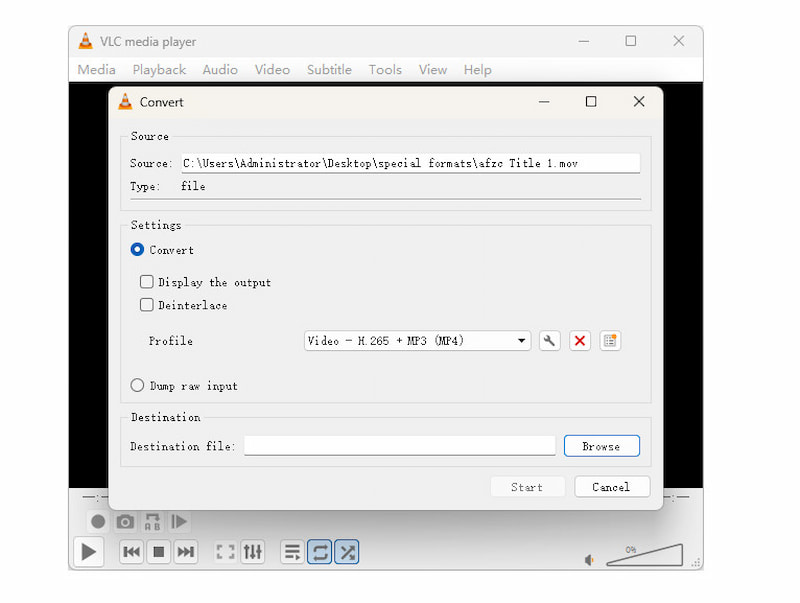Image resolution: width=800 pixels, height=603 pixels.
Task: Toggle the loop playback button
Action: coord(319,551)
